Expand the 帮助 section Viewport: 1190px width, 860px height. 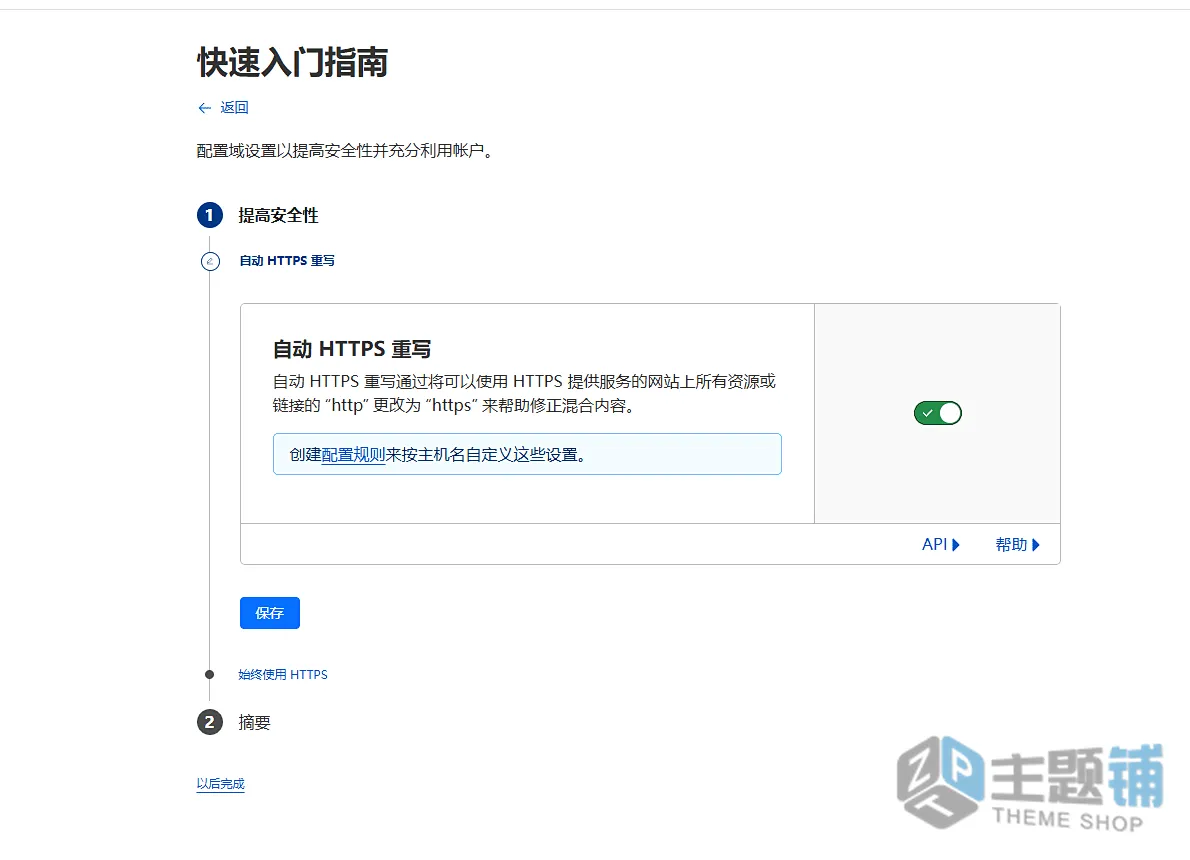pos(1018,544)
